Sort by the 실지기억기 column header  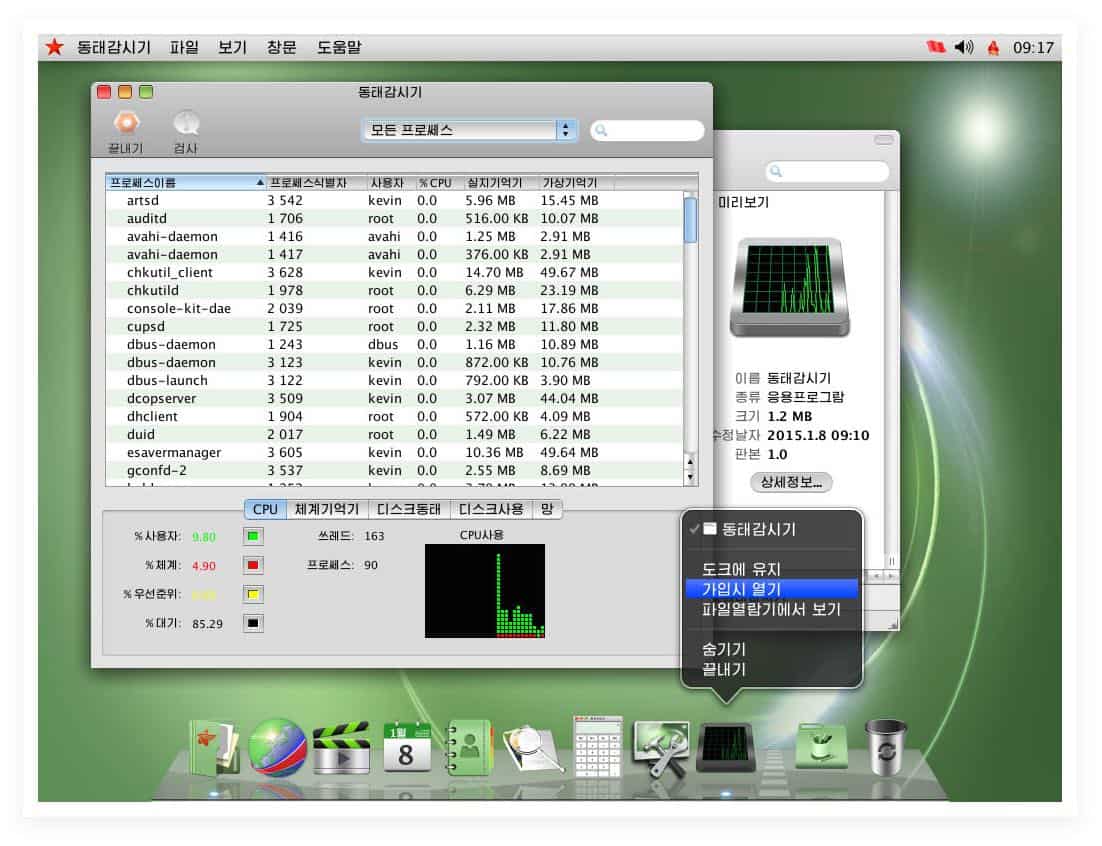coord(500,183)
